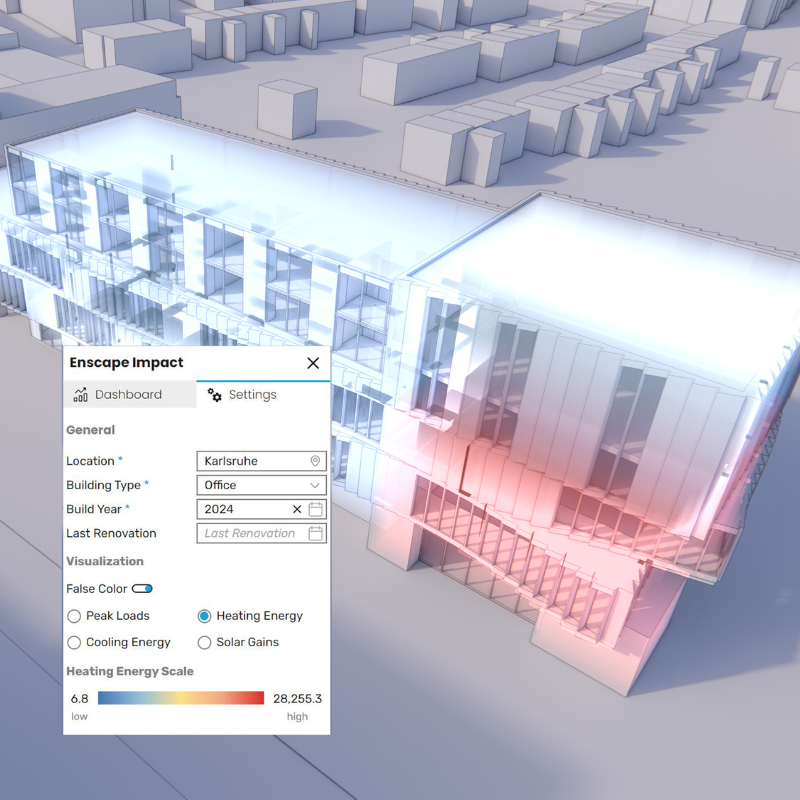Click the map pin icon in Location
The height and width of the screenshot is (800, 800).
315,461
